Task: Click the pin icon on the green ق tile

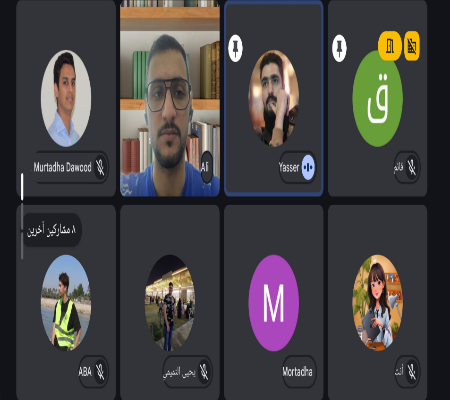Action: [x=339, y=48]
